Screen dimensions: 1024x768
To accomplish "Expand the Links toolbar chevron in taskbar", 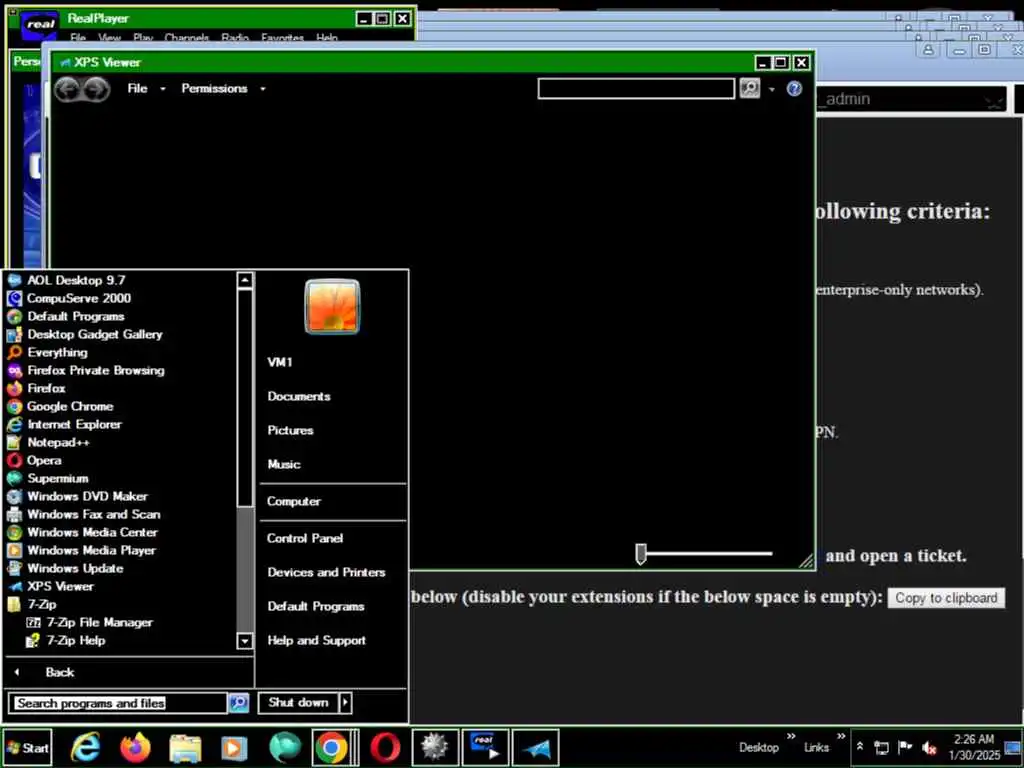I will [x=840, y=737].
